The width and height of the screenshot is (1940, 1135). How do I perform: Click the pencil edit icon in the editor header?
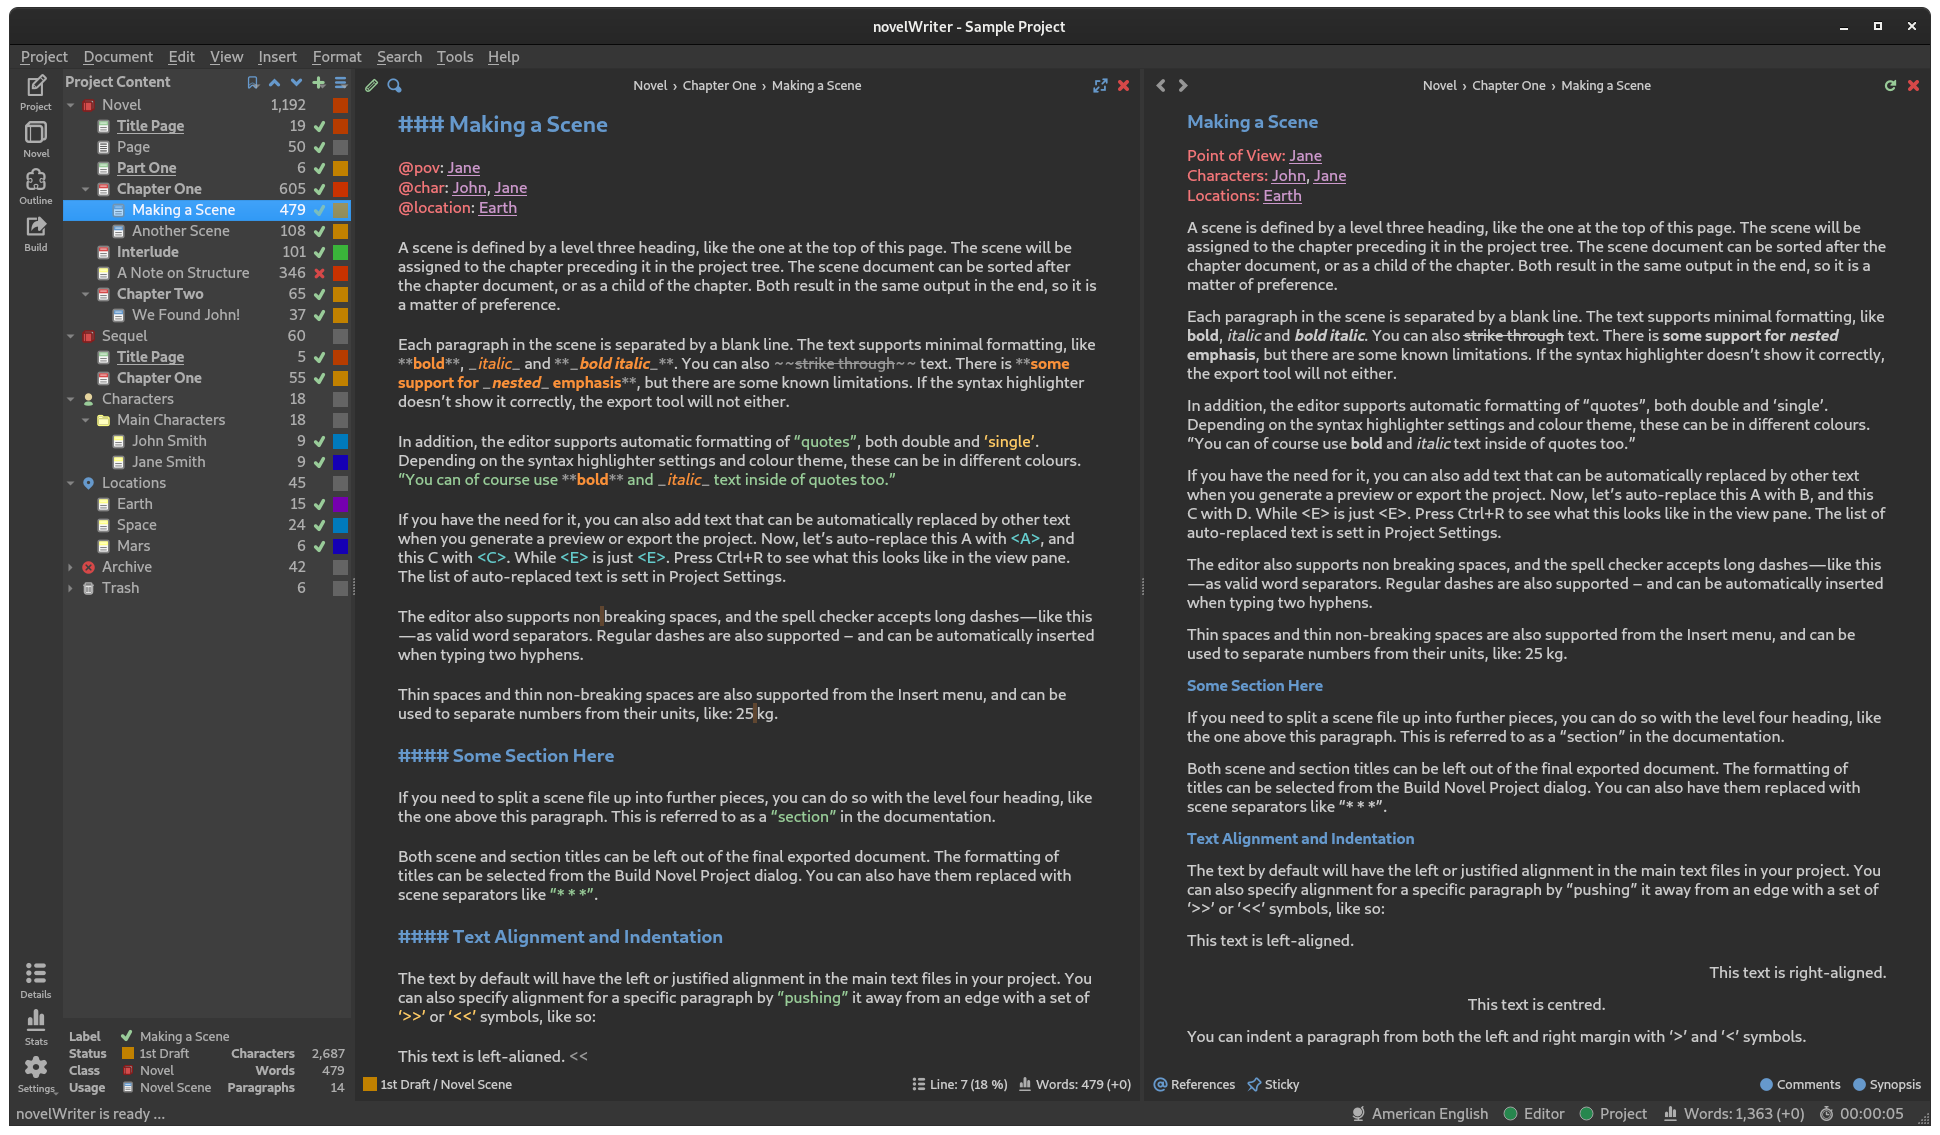(x=372, y=86)
